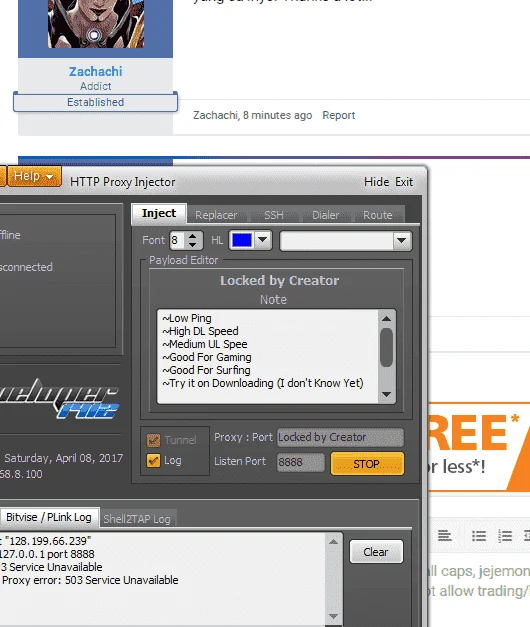The image size is (530, 627).
Task: Toggle the Tunnel checkbox
Action: pos(153,440)
